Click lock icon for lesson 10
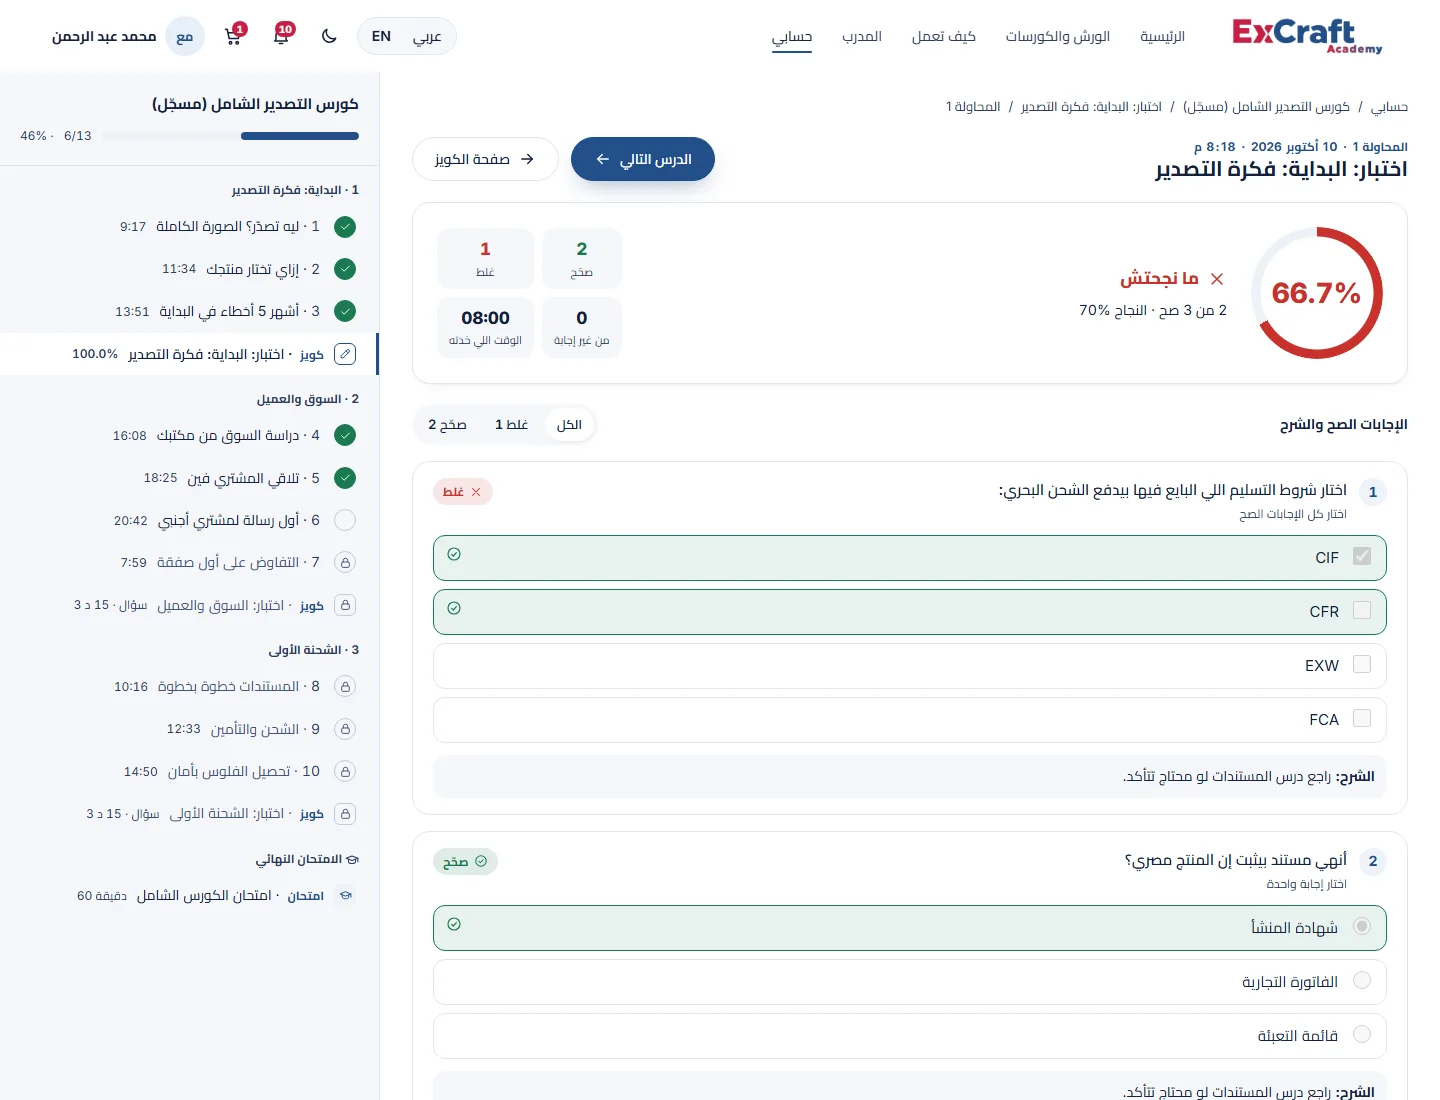This screenshot has height=1100, width=1440. click(x=345, y=772)
